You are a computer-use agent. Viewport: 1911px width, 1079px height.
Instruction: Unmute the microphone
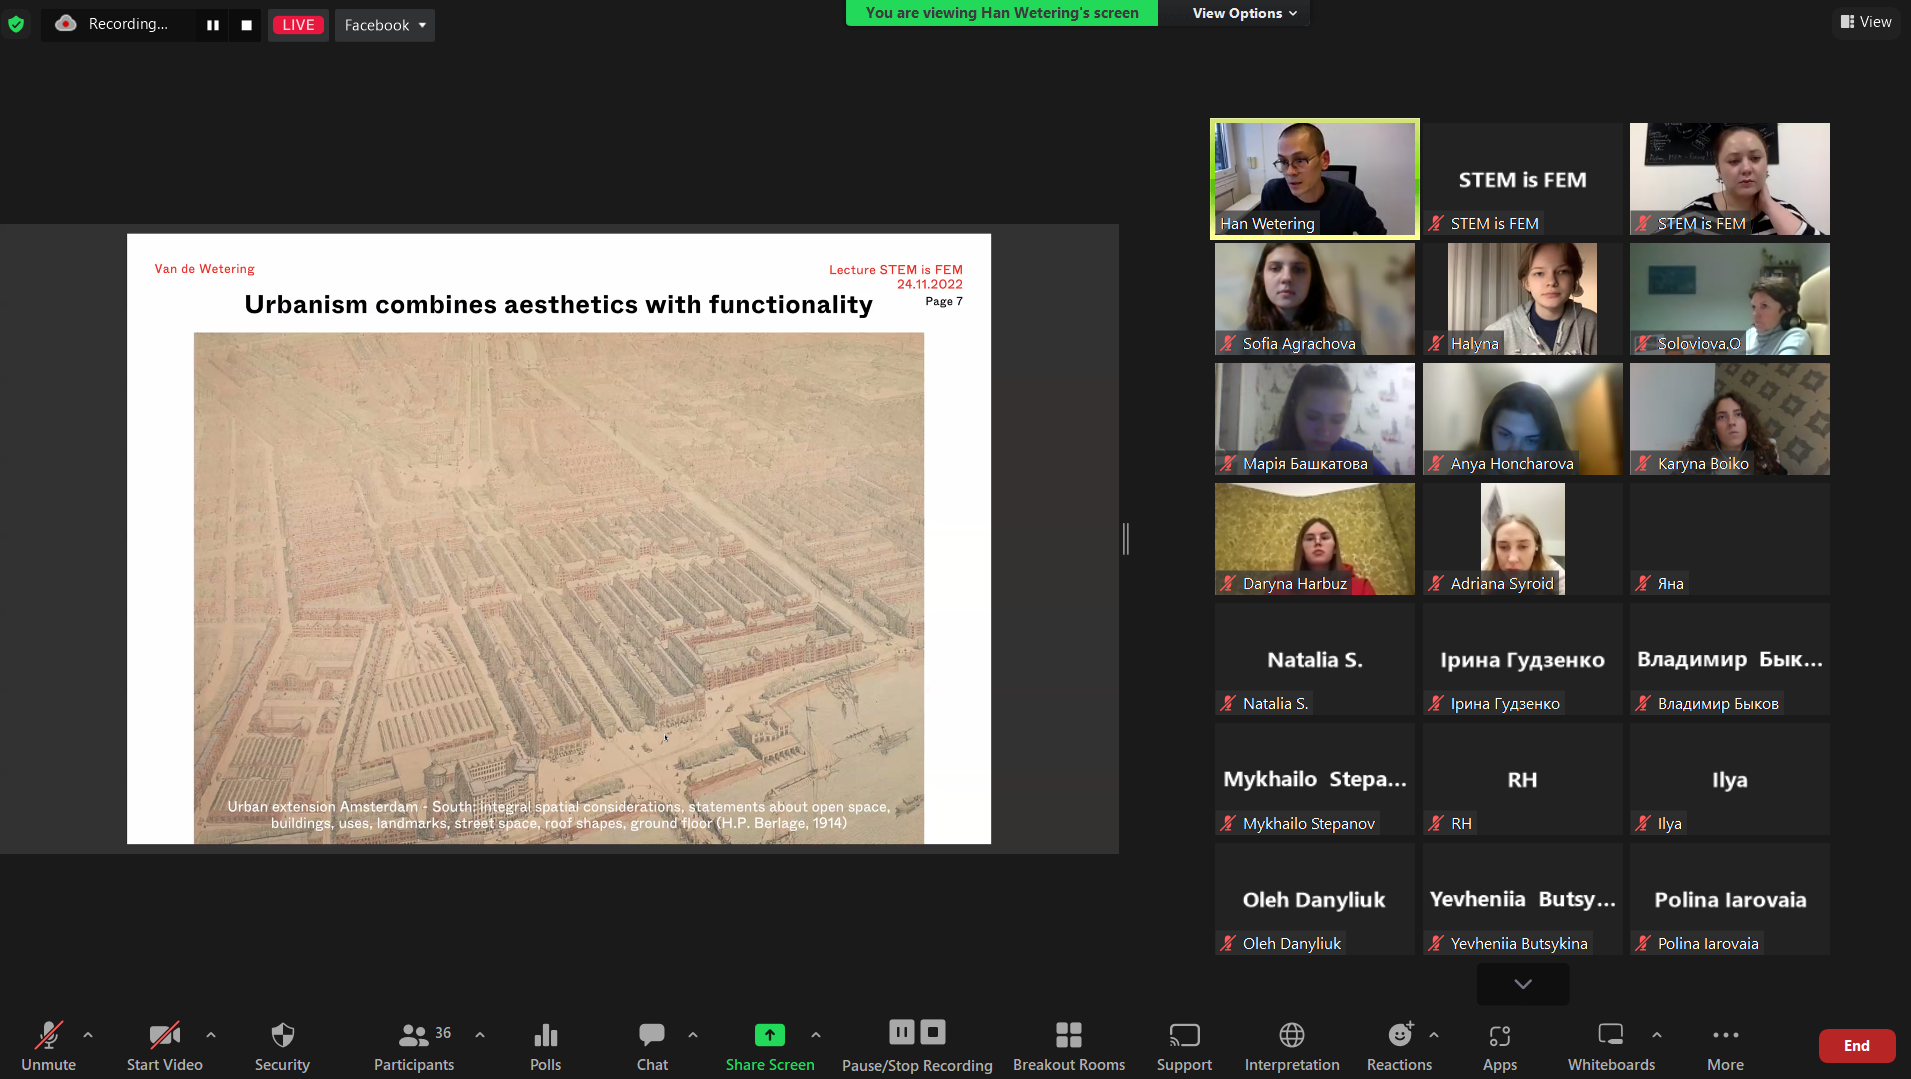tap(48, 1046)
